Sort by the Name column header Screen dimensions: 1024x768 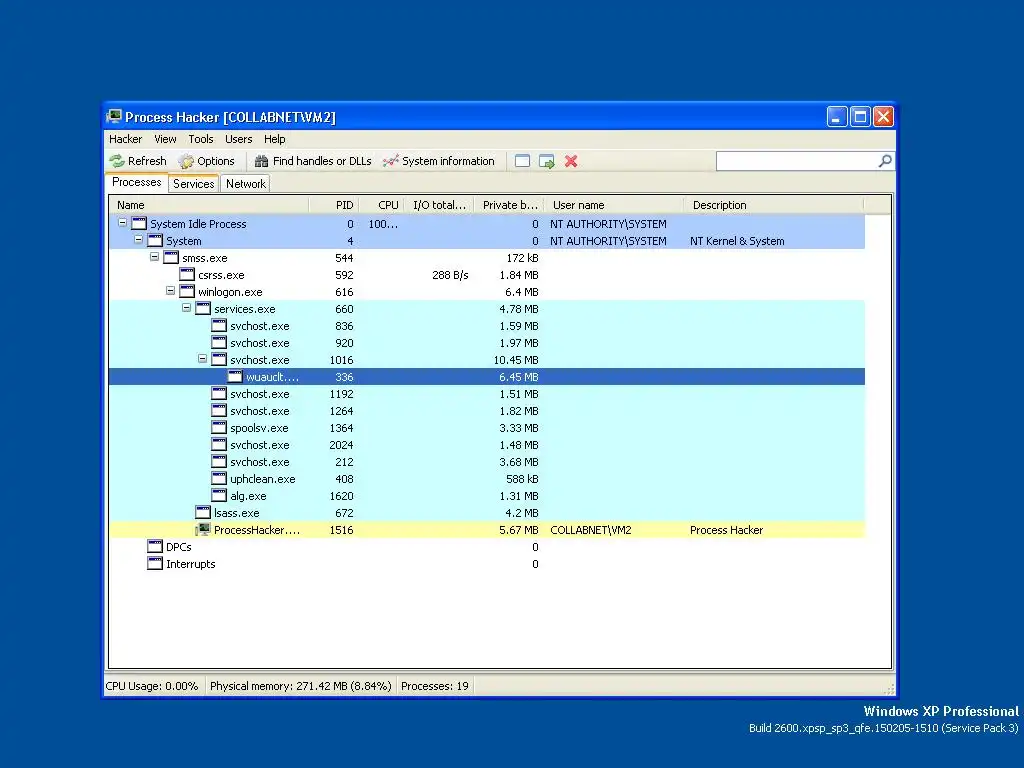coord(209,205)
